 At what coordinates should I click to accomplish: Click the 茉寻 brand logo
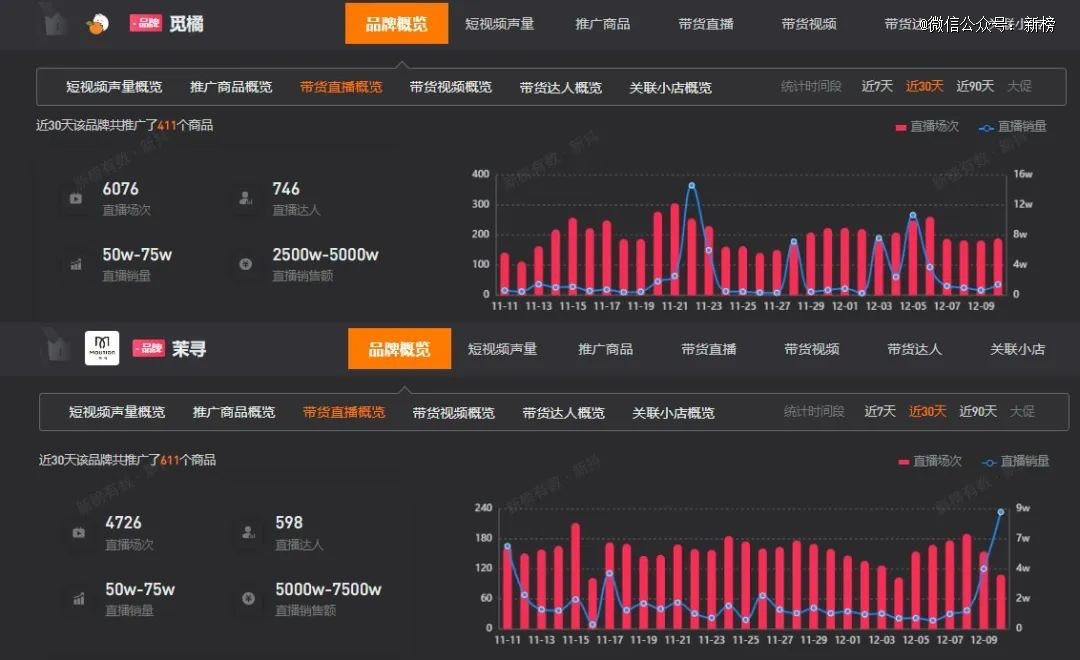(x=104, y=347)
